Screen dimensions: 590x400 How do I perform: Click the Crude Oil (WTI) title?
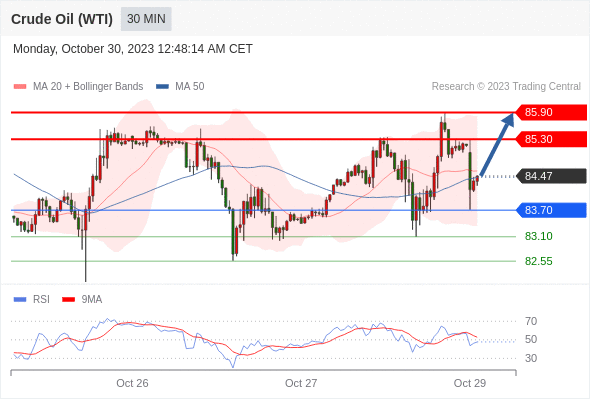tap(62, 19)
